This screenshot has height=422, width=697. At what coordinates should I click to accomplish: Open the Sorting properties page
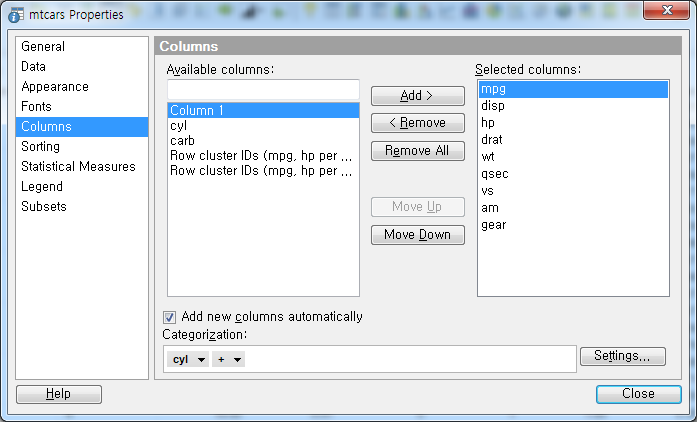click(41, 147)
